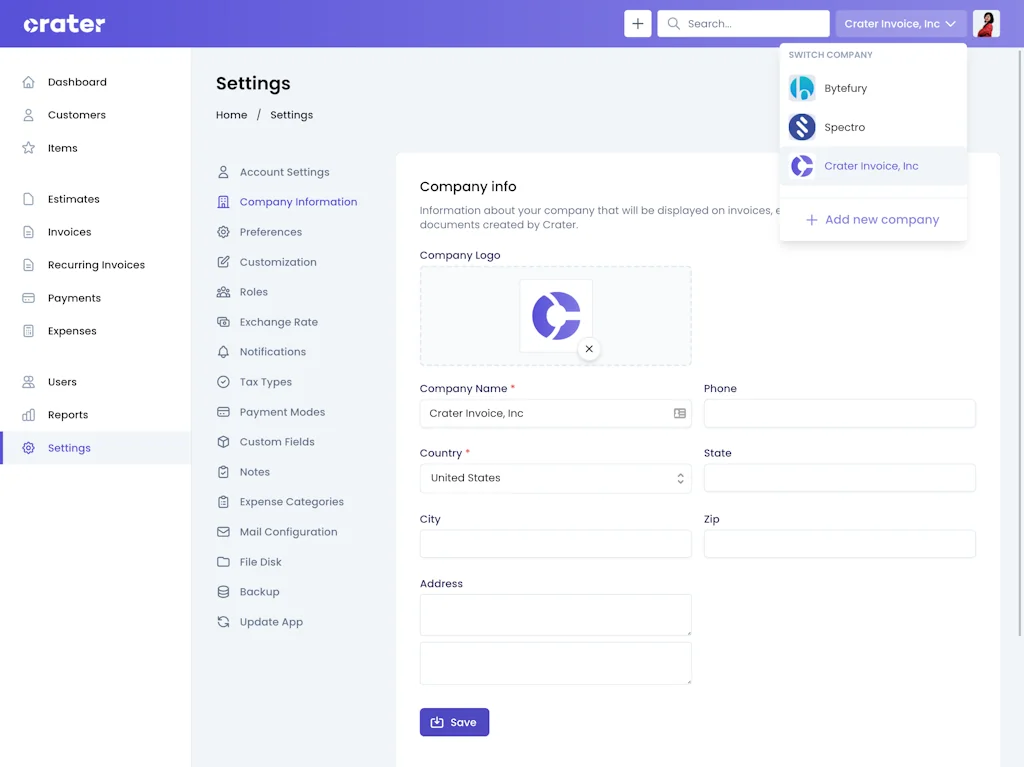Viewport: 1024px width, 767px height.
Task: Click the Save button
Action: click(x=454, y=722)
